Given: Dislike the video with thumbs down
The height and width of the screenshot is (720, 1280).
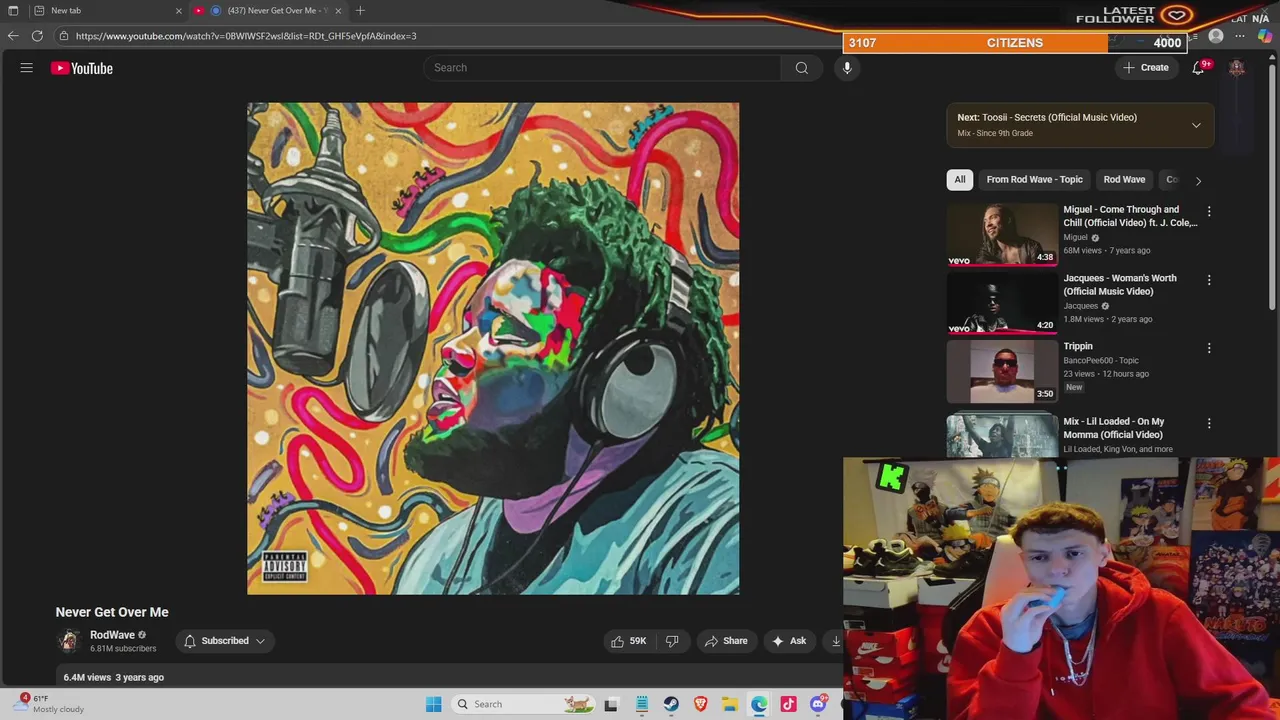Looking at the screenshot, I should [672, 641].
